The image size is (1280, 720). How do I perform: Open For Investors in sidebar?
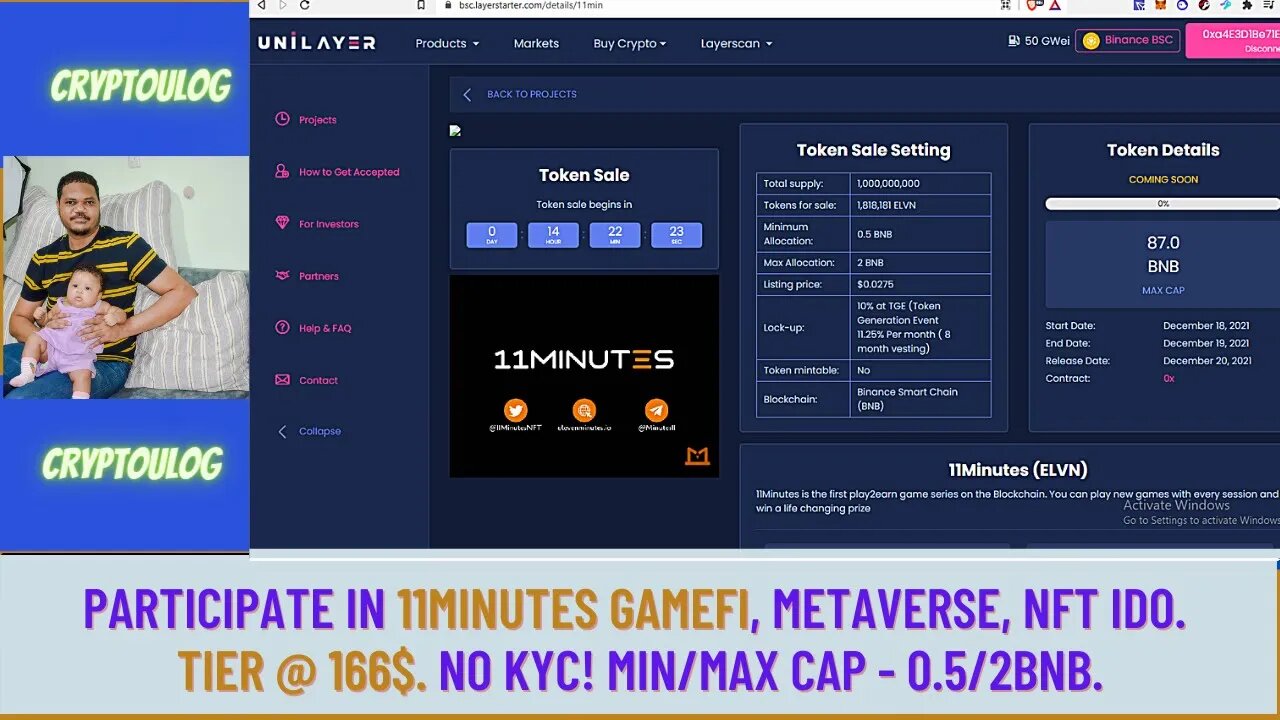pos(329,224)
